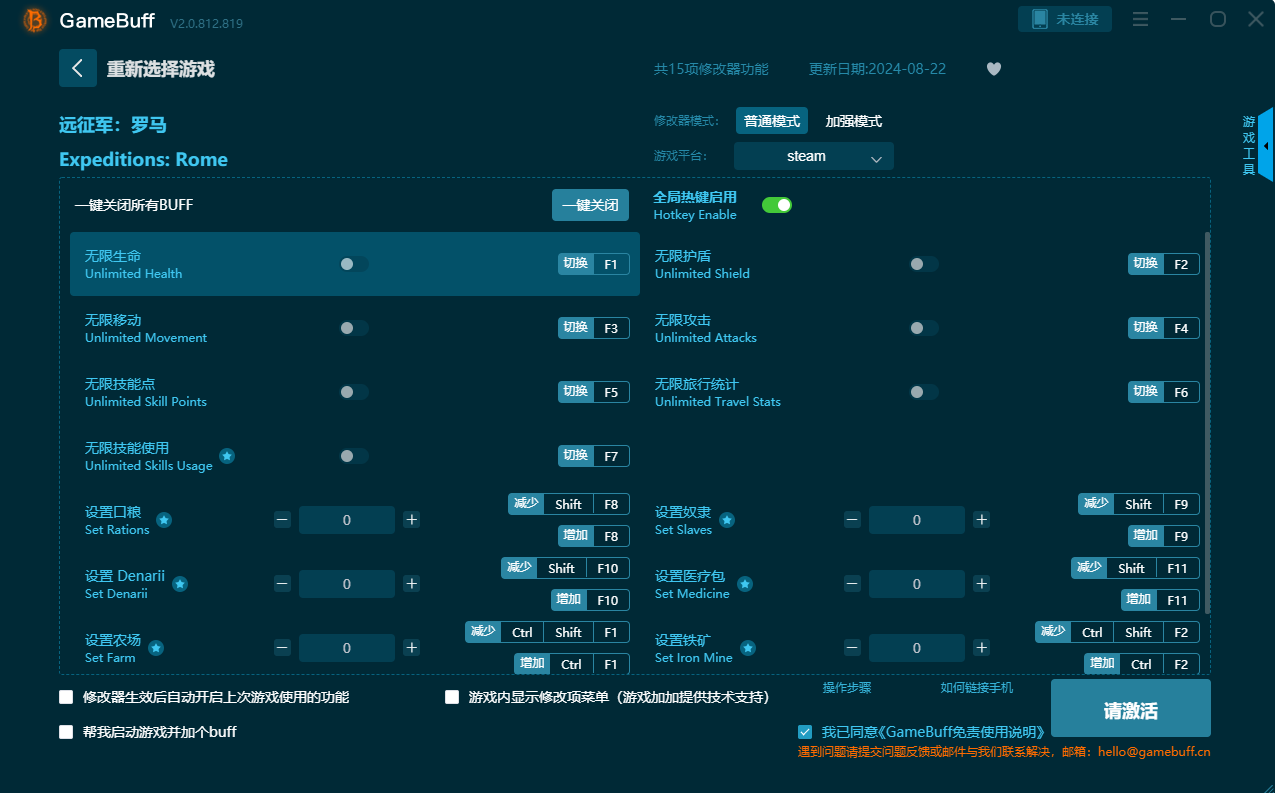Click the phone connection icon
Image resolution: width=1276 pixels, height=793 pixels.
coord(1039,19)
